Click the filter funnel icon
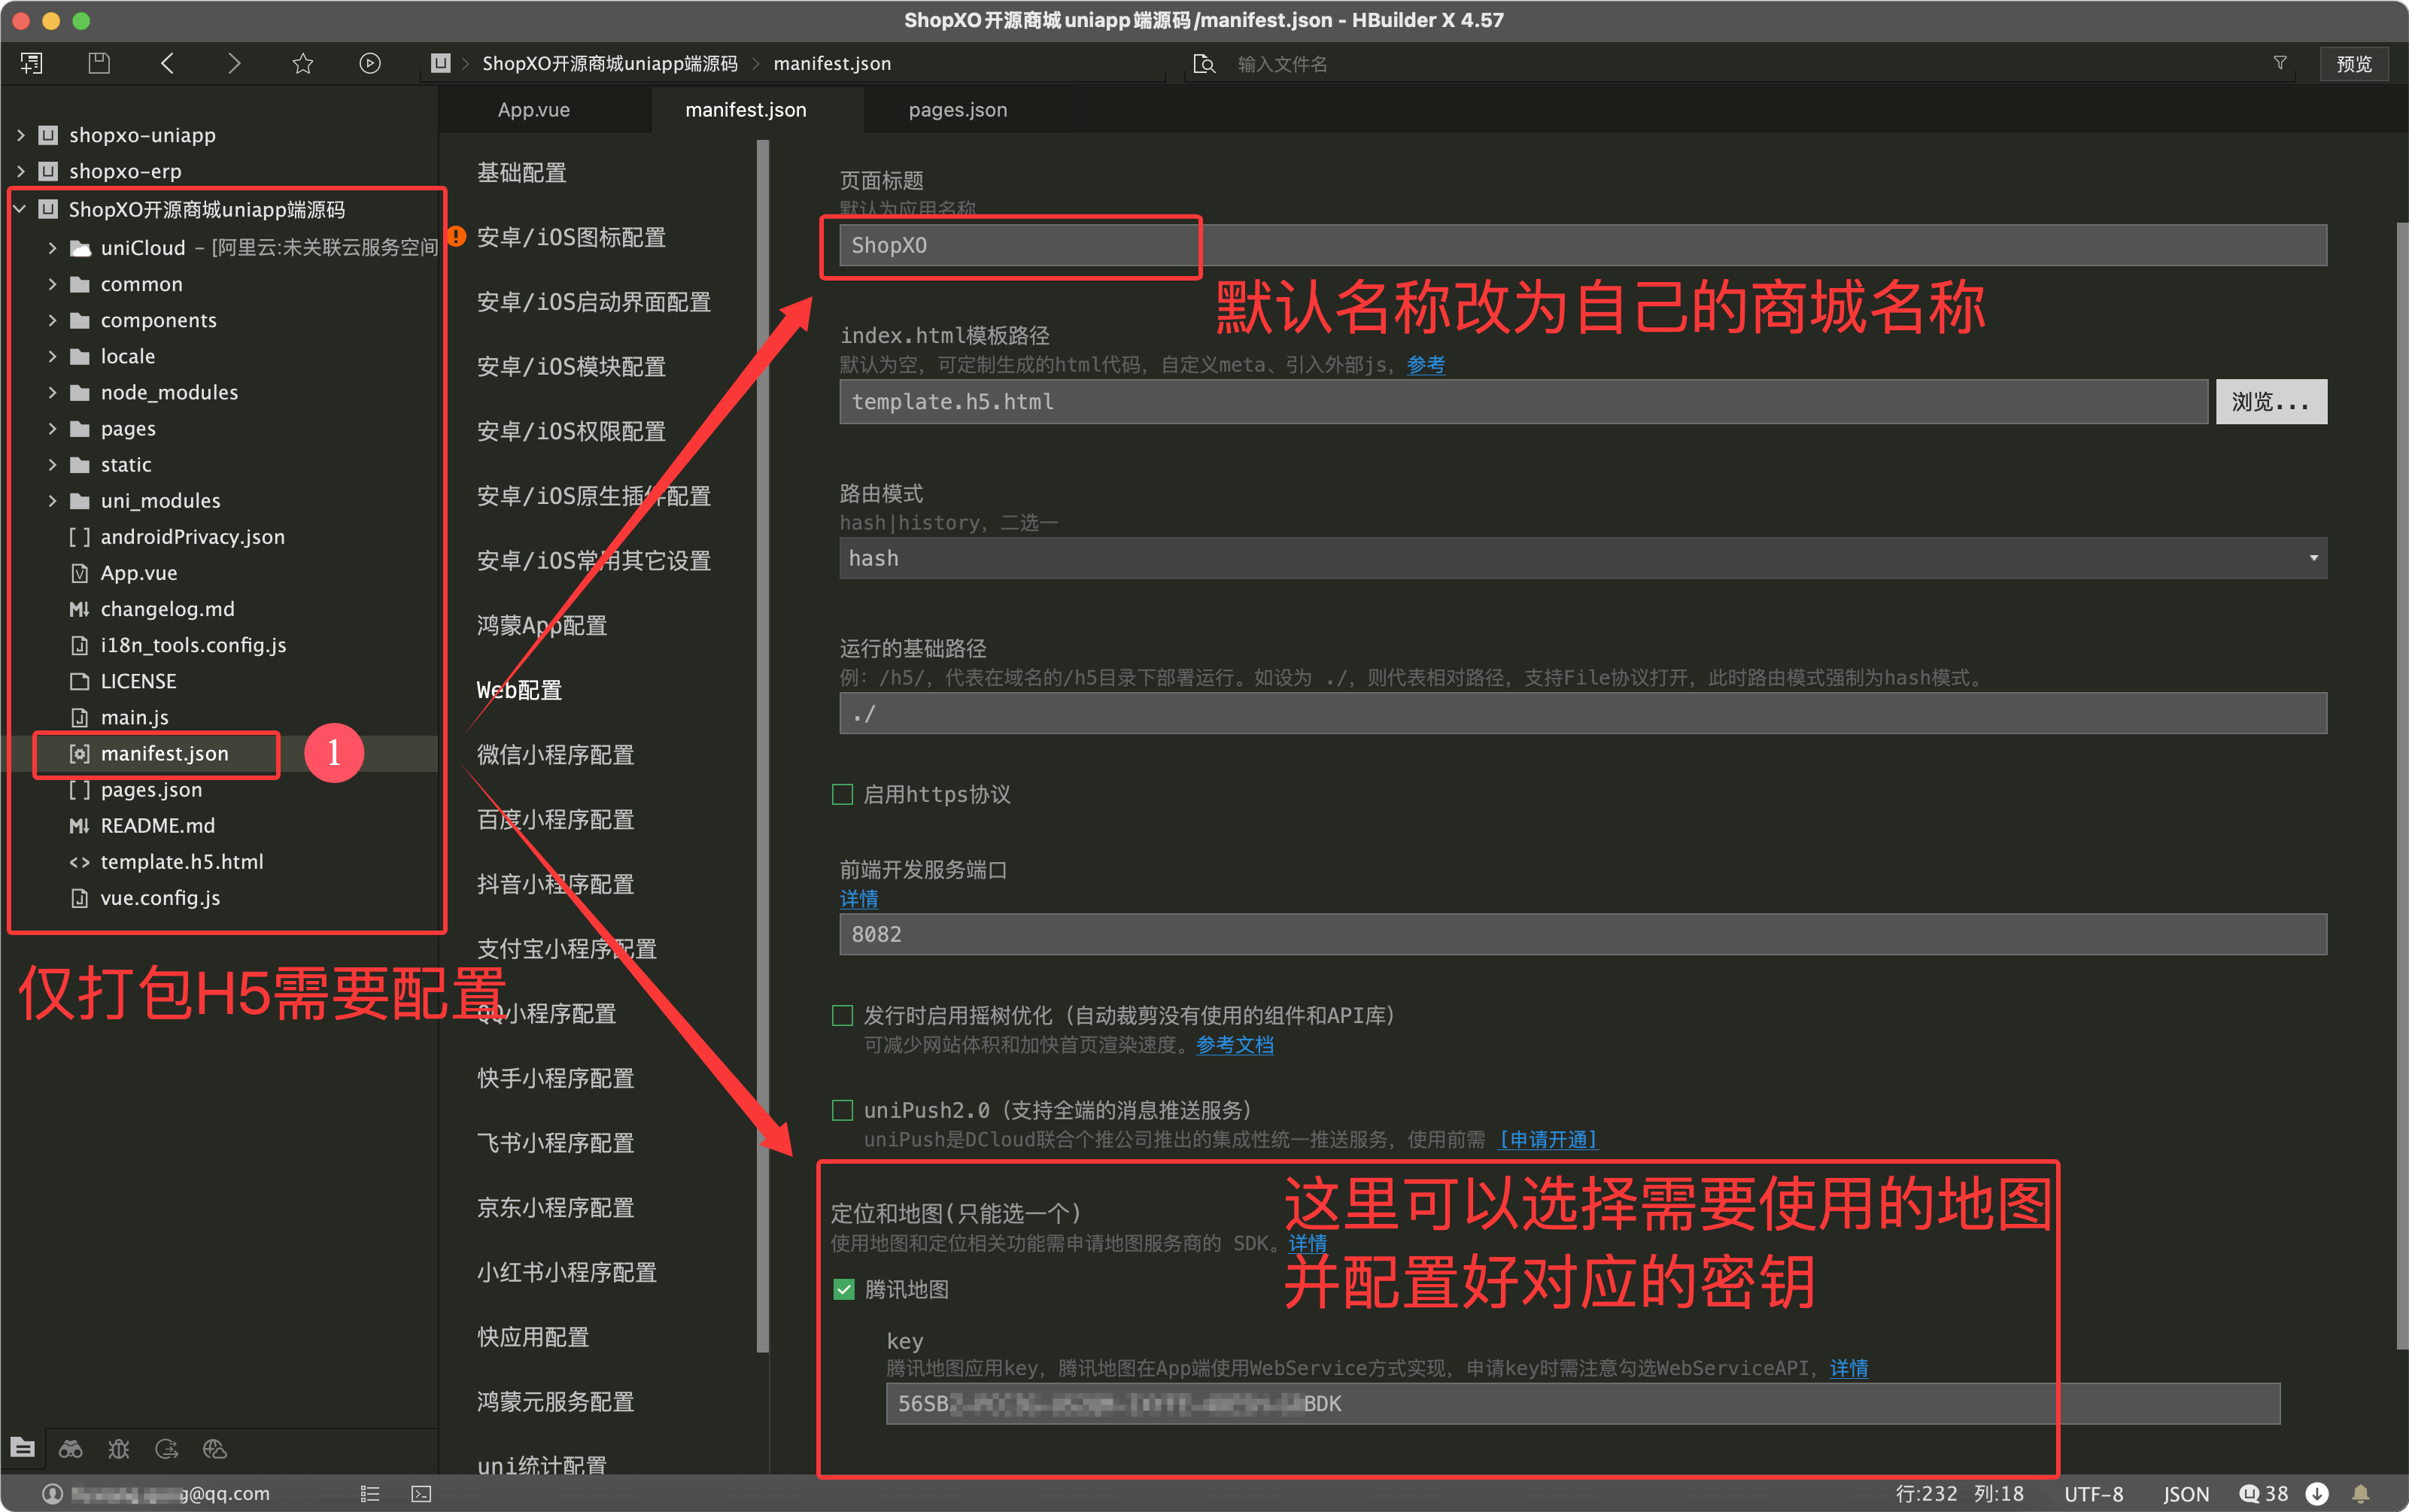The height and width of the screenshot is (1512, 2409). coord(2280,63)
